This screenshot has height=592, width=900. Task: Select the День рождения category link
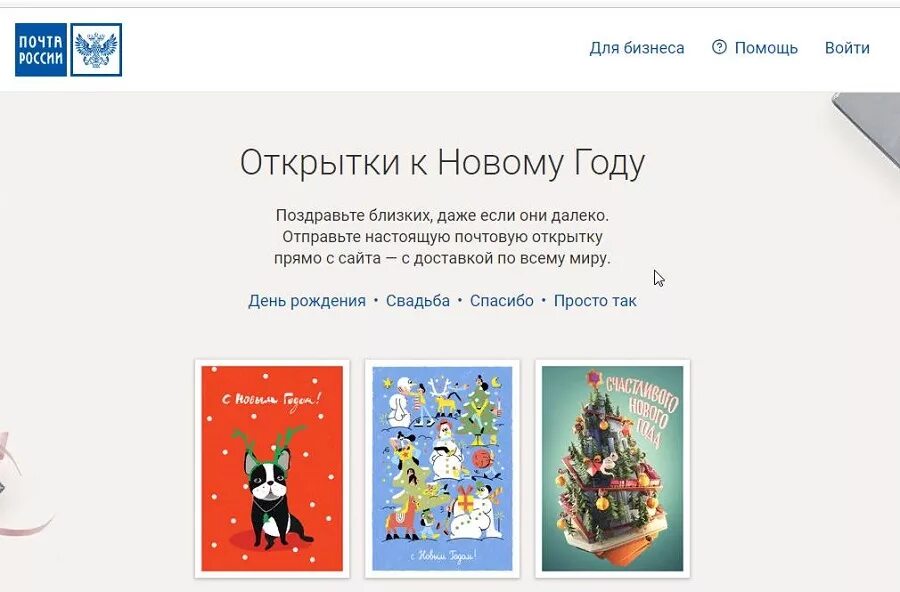307,301
